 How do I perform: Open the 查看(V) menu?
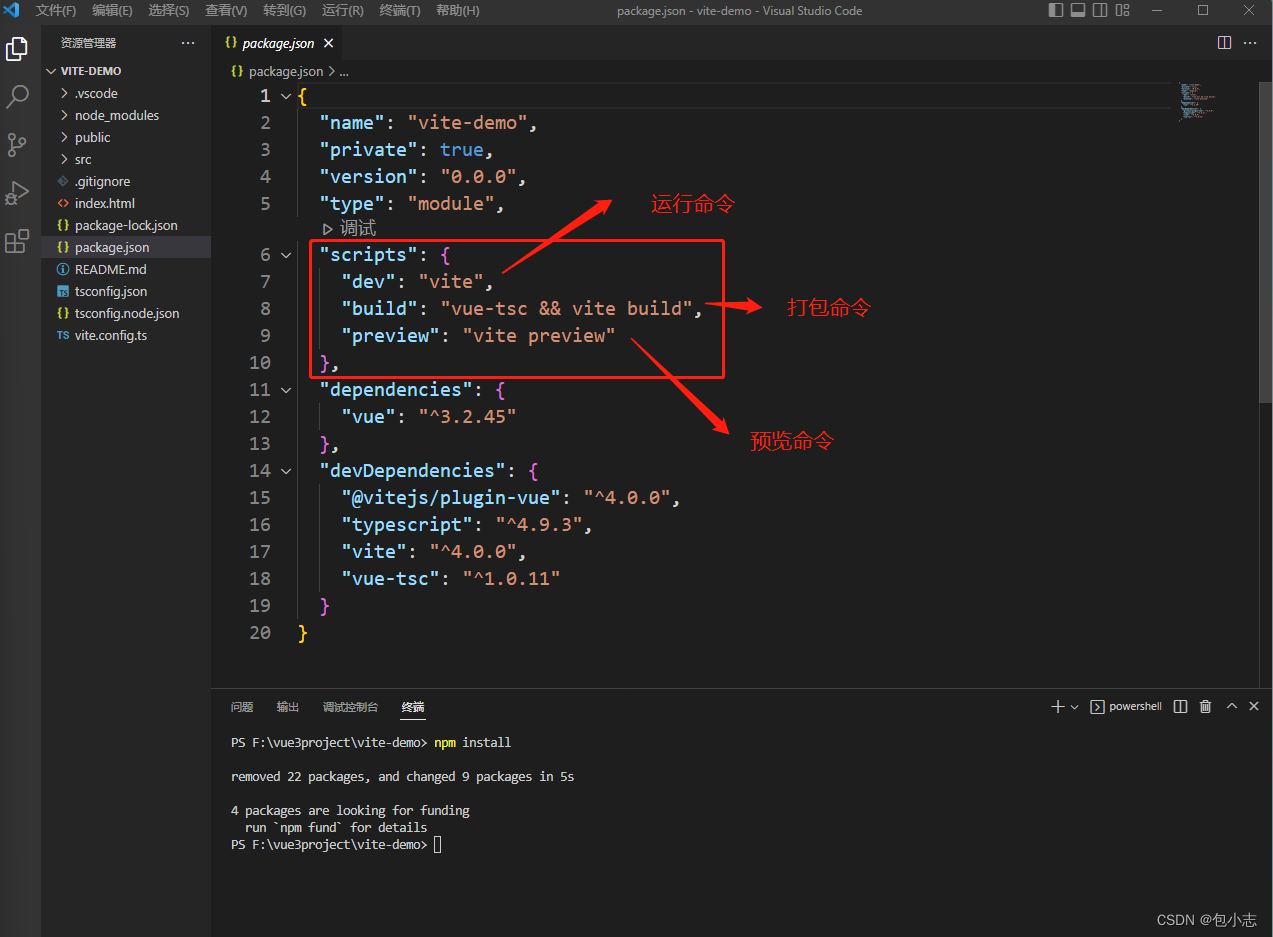point(226,11)
